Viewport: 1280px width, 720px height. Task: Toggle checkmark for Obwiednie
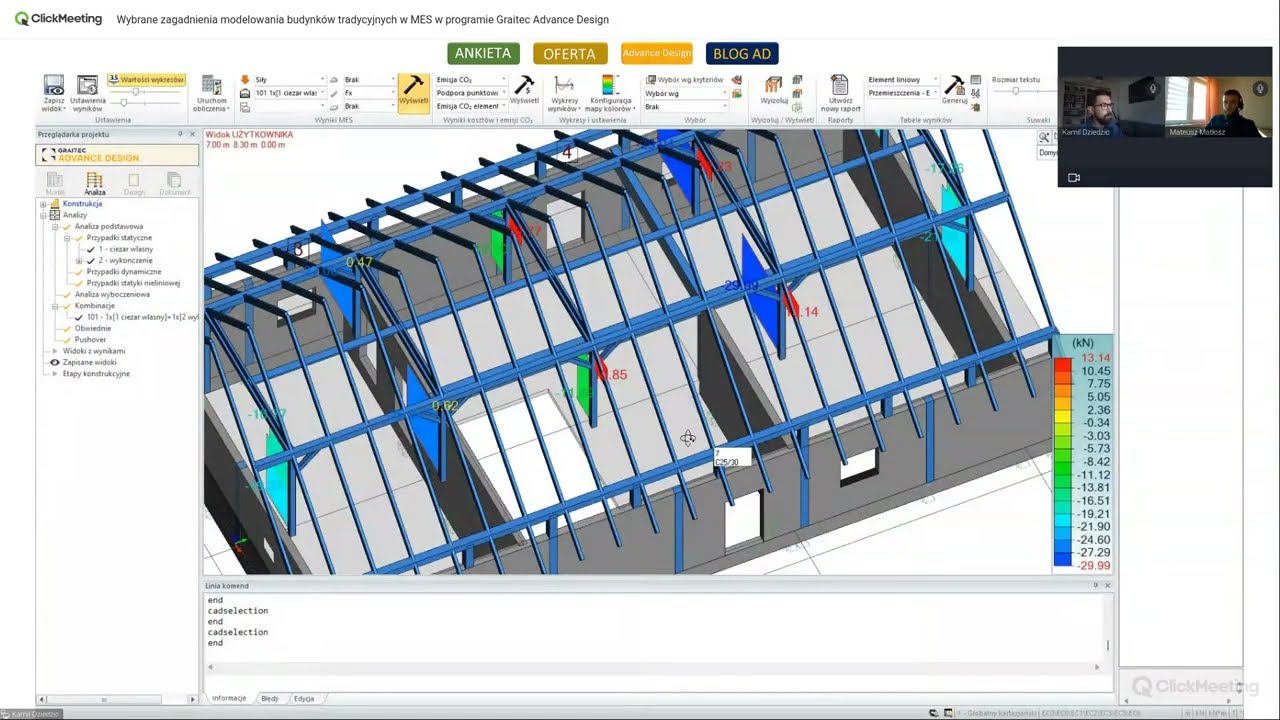point(67,328)
